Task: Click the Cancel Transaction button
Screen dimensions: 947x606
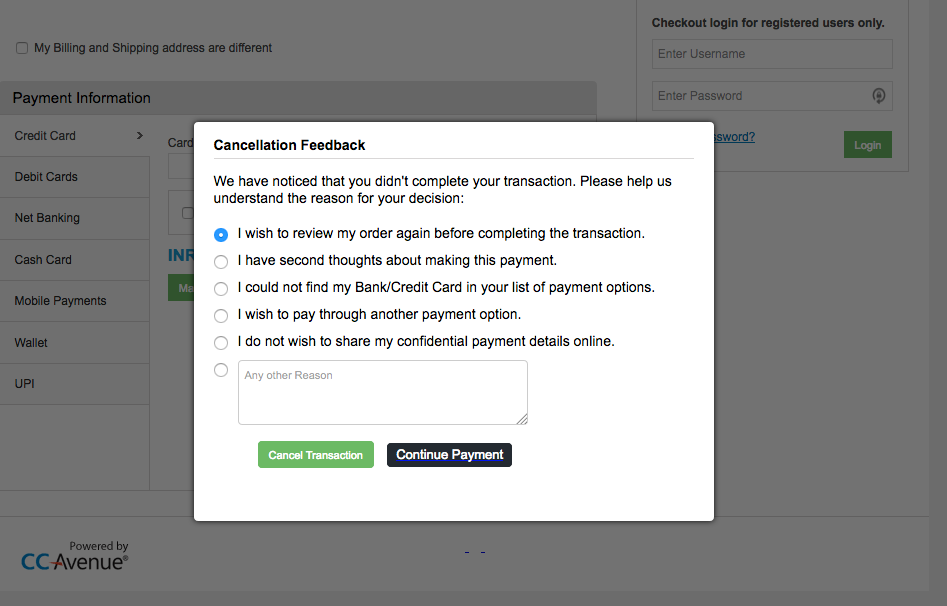Action: [316, 455]
